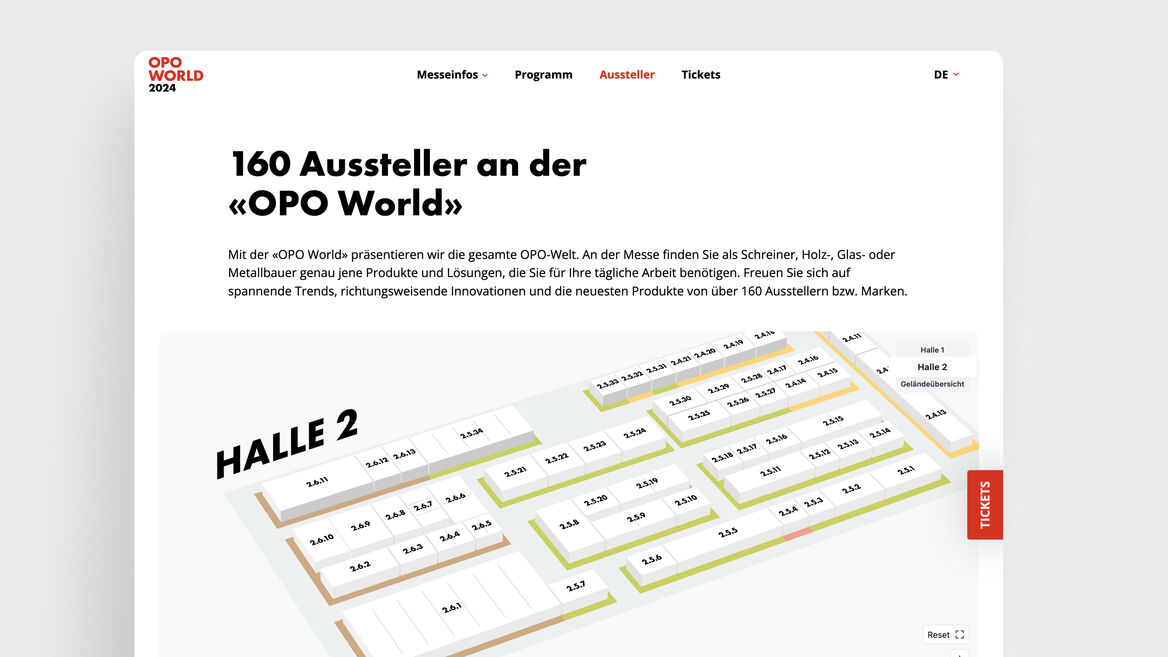The width and height of the screenshot is (1168, 657).
Task: Select booth 2.5.22 on the map
Action: pos(556,459)
